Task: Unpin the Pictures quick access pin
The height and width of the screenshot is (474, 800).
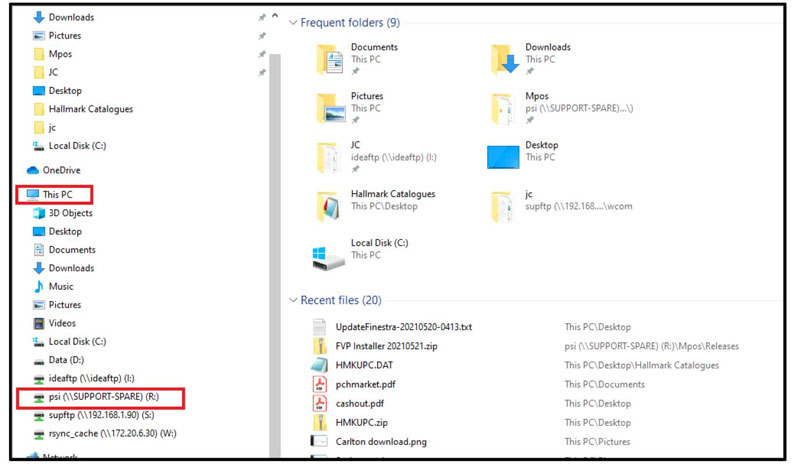Action: [261, 36]
